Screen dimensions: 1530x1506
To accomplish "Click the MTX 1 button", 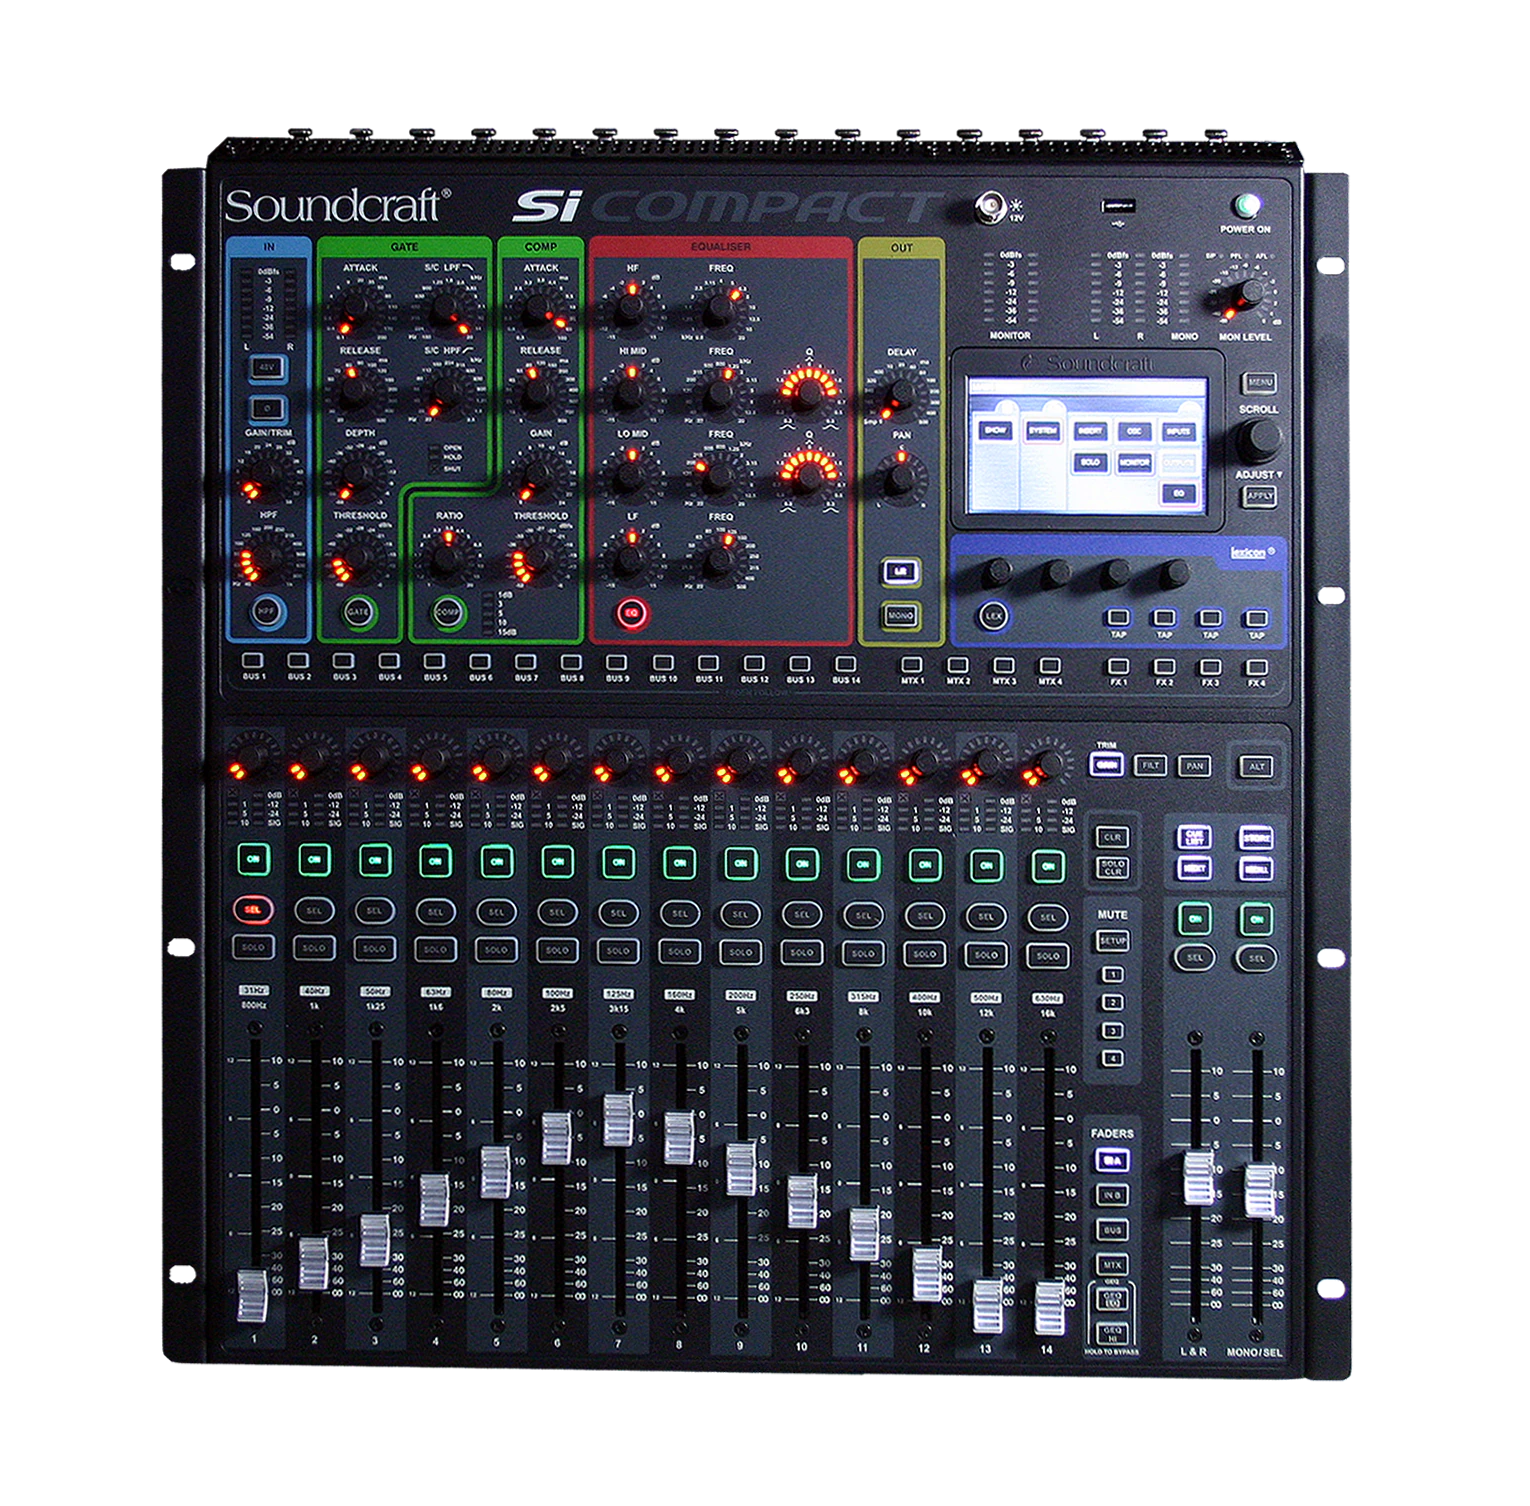I will (x=912, y=665).
